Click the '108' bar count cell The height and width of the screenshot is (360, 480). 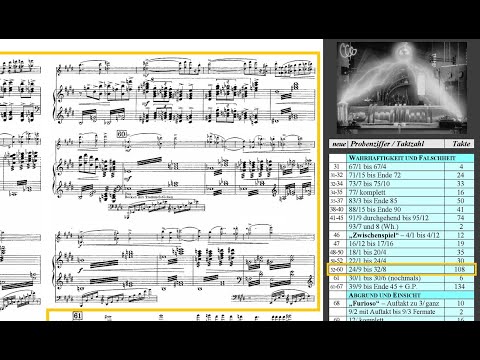[459, 269]
